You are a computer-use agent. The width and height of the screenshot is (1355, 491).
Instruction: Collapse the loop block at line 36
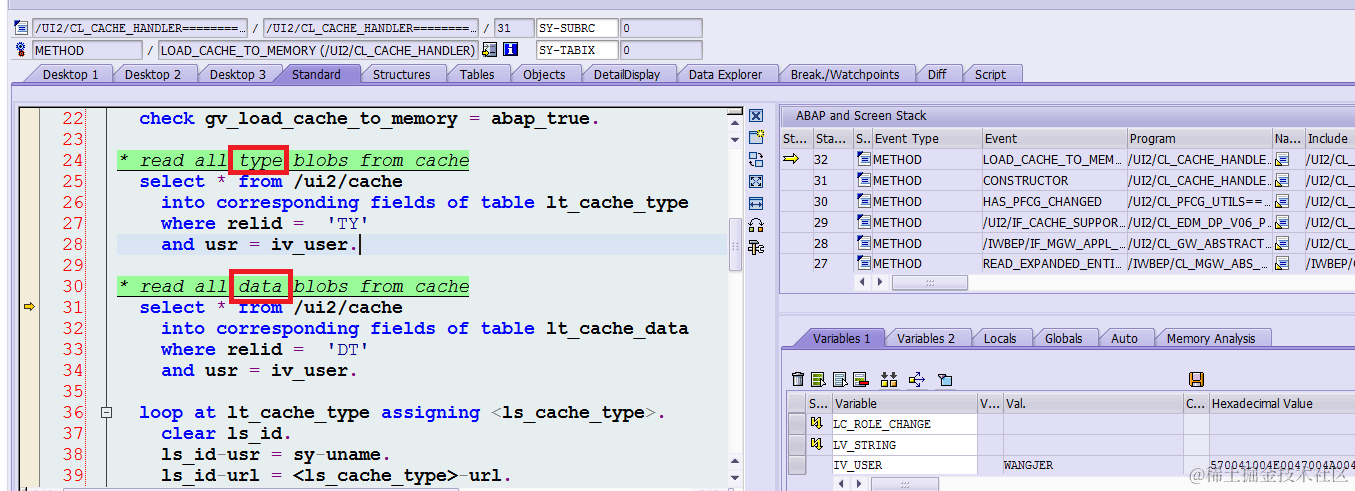(x=107, y=413)
